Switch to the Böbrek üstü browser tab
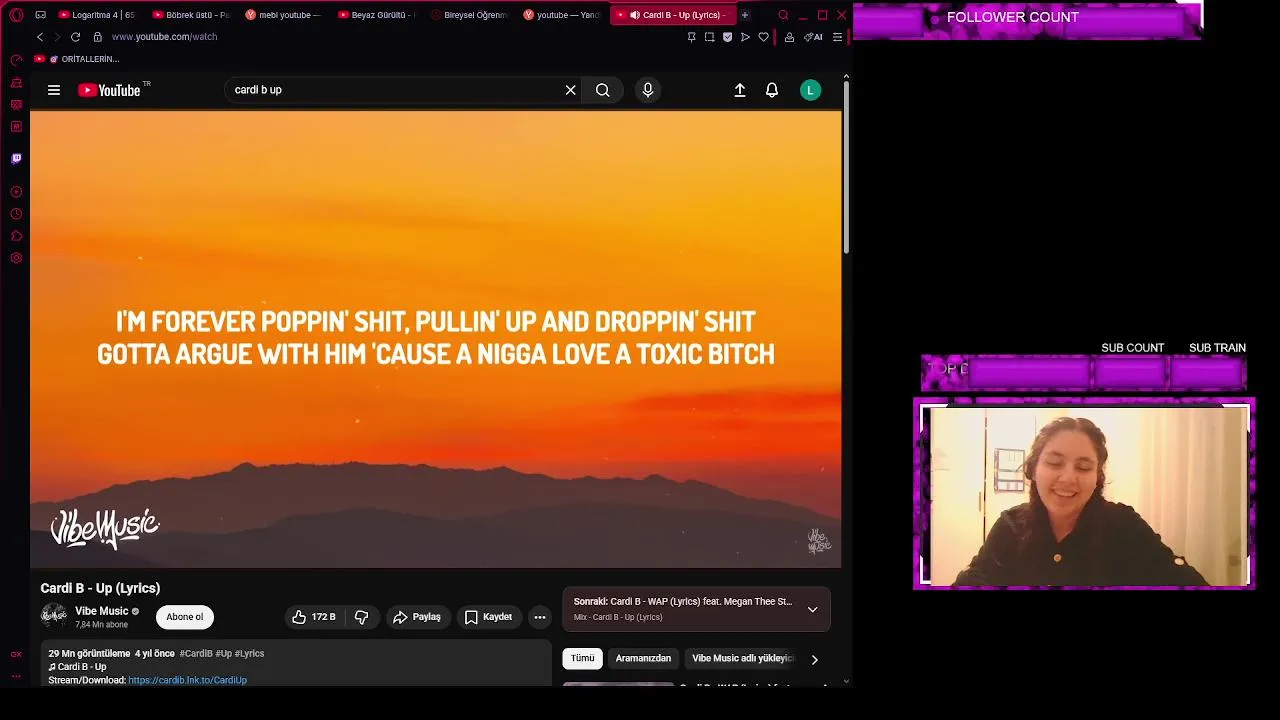The image size is (1280, 720). 190,15
